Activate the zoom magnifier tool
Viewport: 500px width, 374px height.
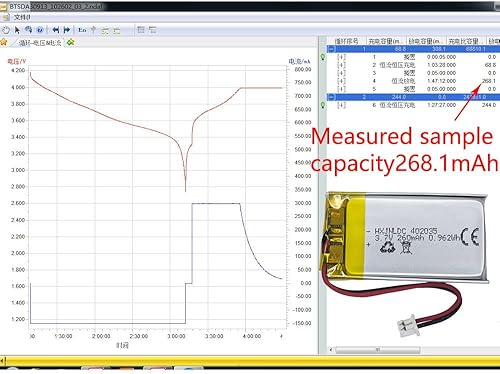[x=29, y=30]
